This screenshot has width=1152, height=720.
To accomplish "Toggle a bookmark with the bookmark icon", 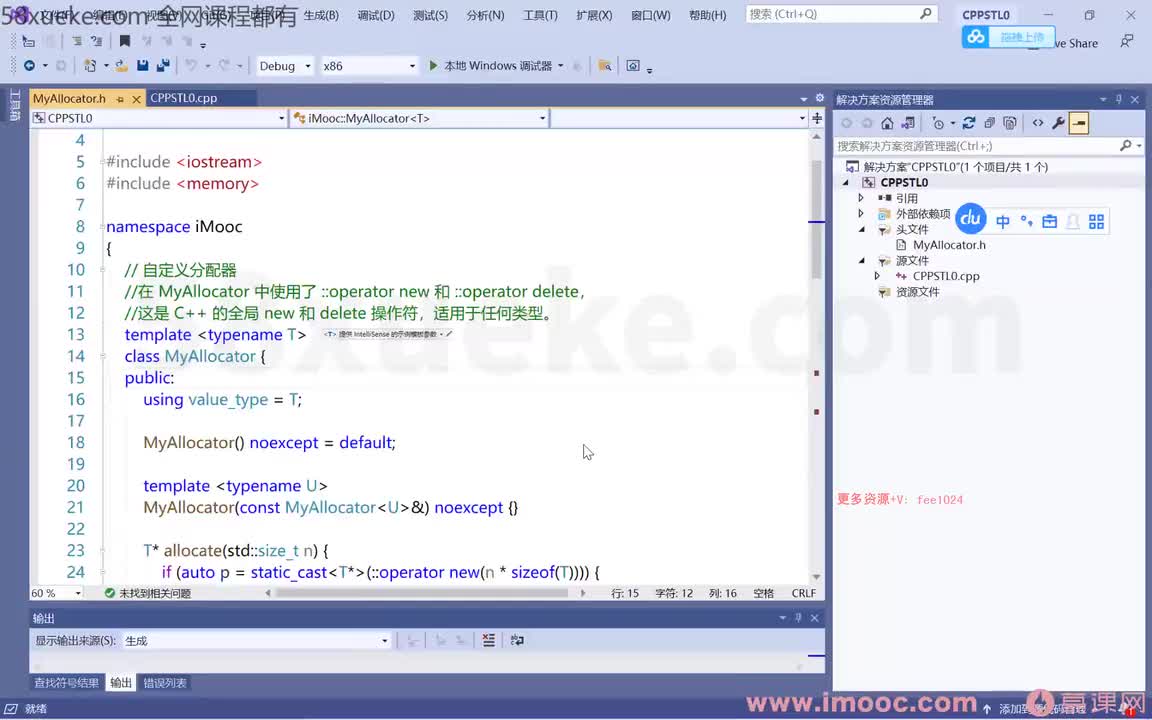I will (124, 41).
